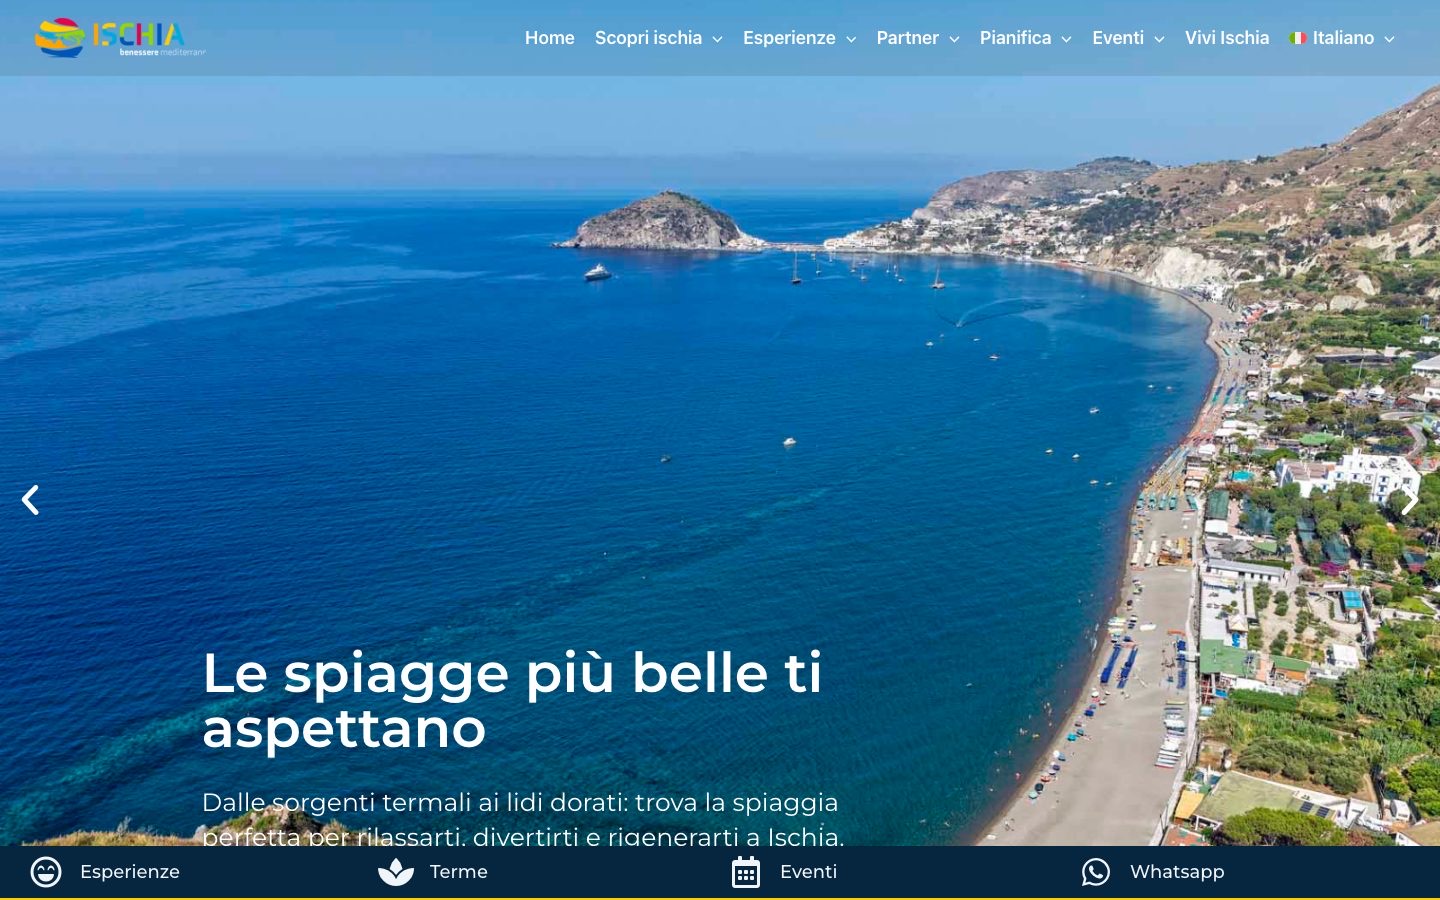
Task: Open the Pianifica menu item
Action: point(1015,38)
